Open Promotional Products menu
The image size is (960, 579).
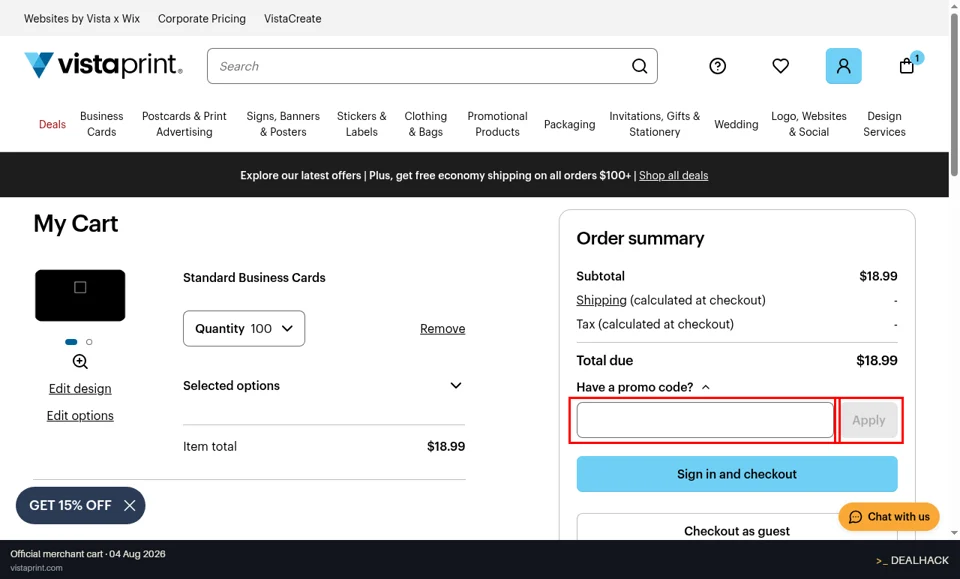(497, 124)
